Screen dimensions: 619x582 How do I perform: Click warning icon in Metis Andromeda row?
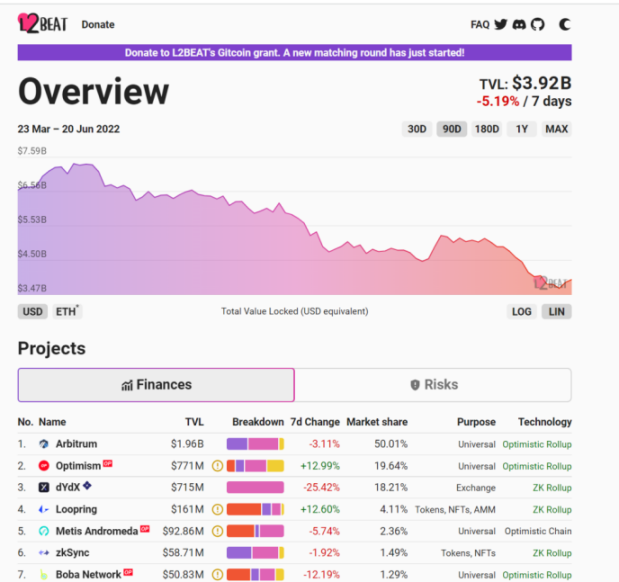click(217, 531)
